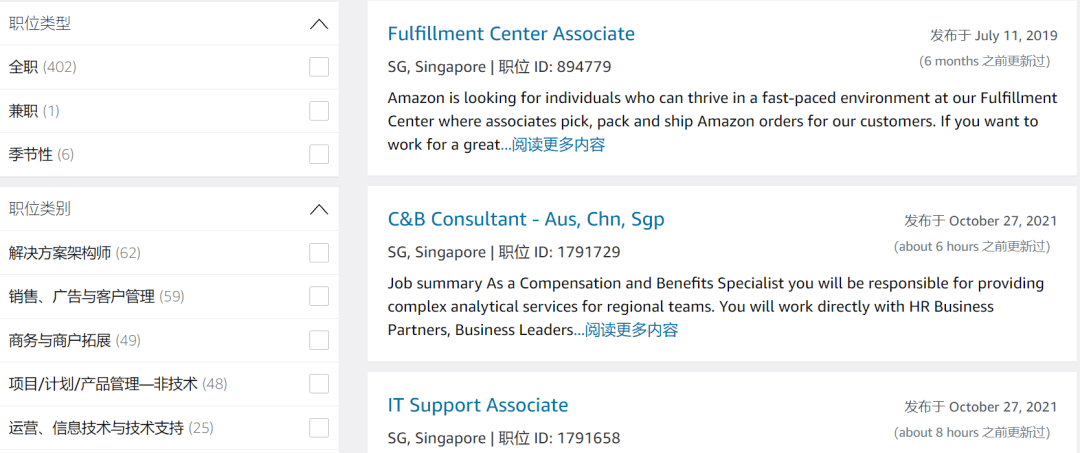This screenshot has width=1080, height=453.
Task: Open C&B Consultant - Aus, Chn, Sgp posting
Action: point(526,219)
